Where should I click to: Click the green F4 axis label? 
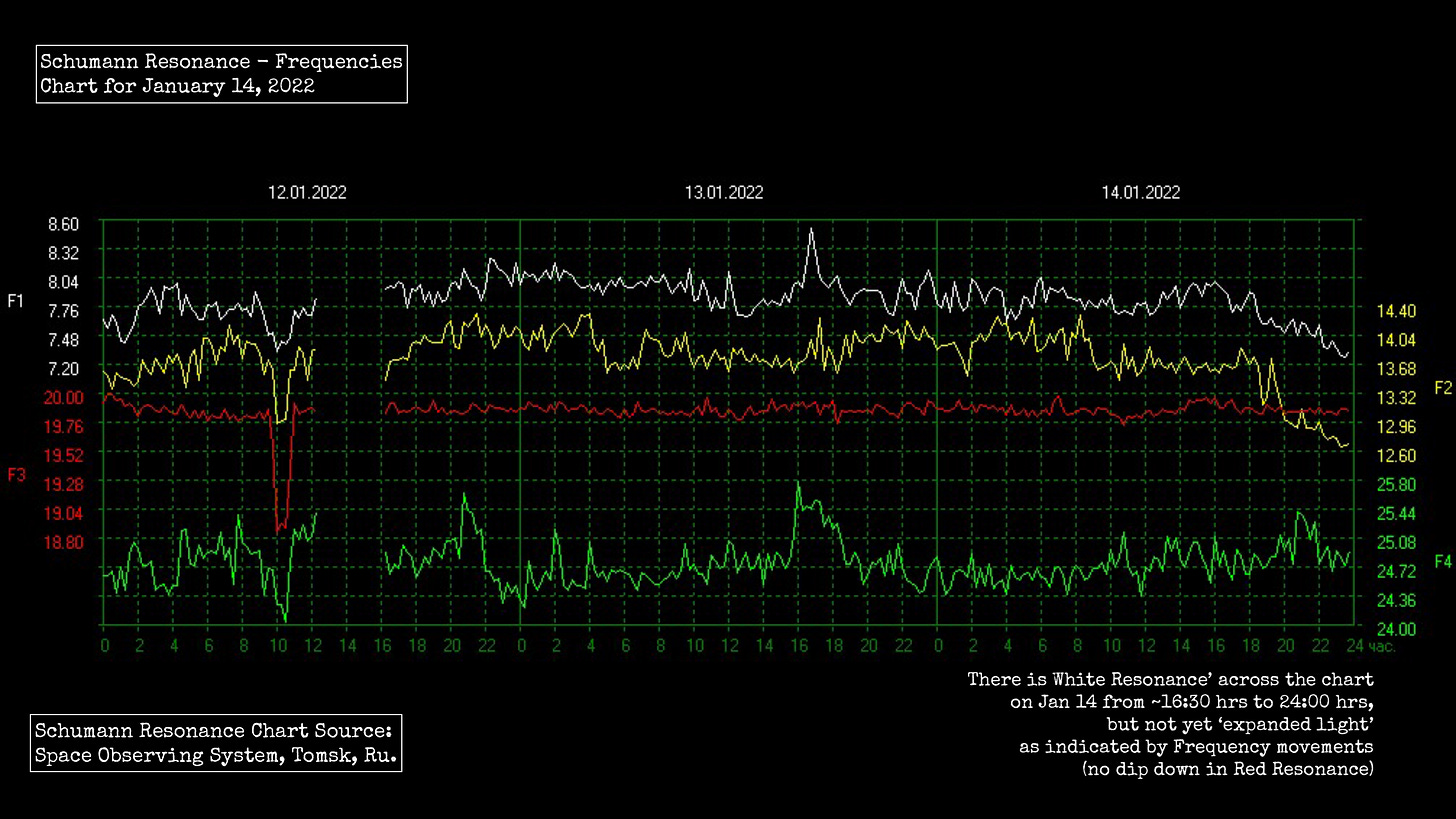(x=1442, y=562)
